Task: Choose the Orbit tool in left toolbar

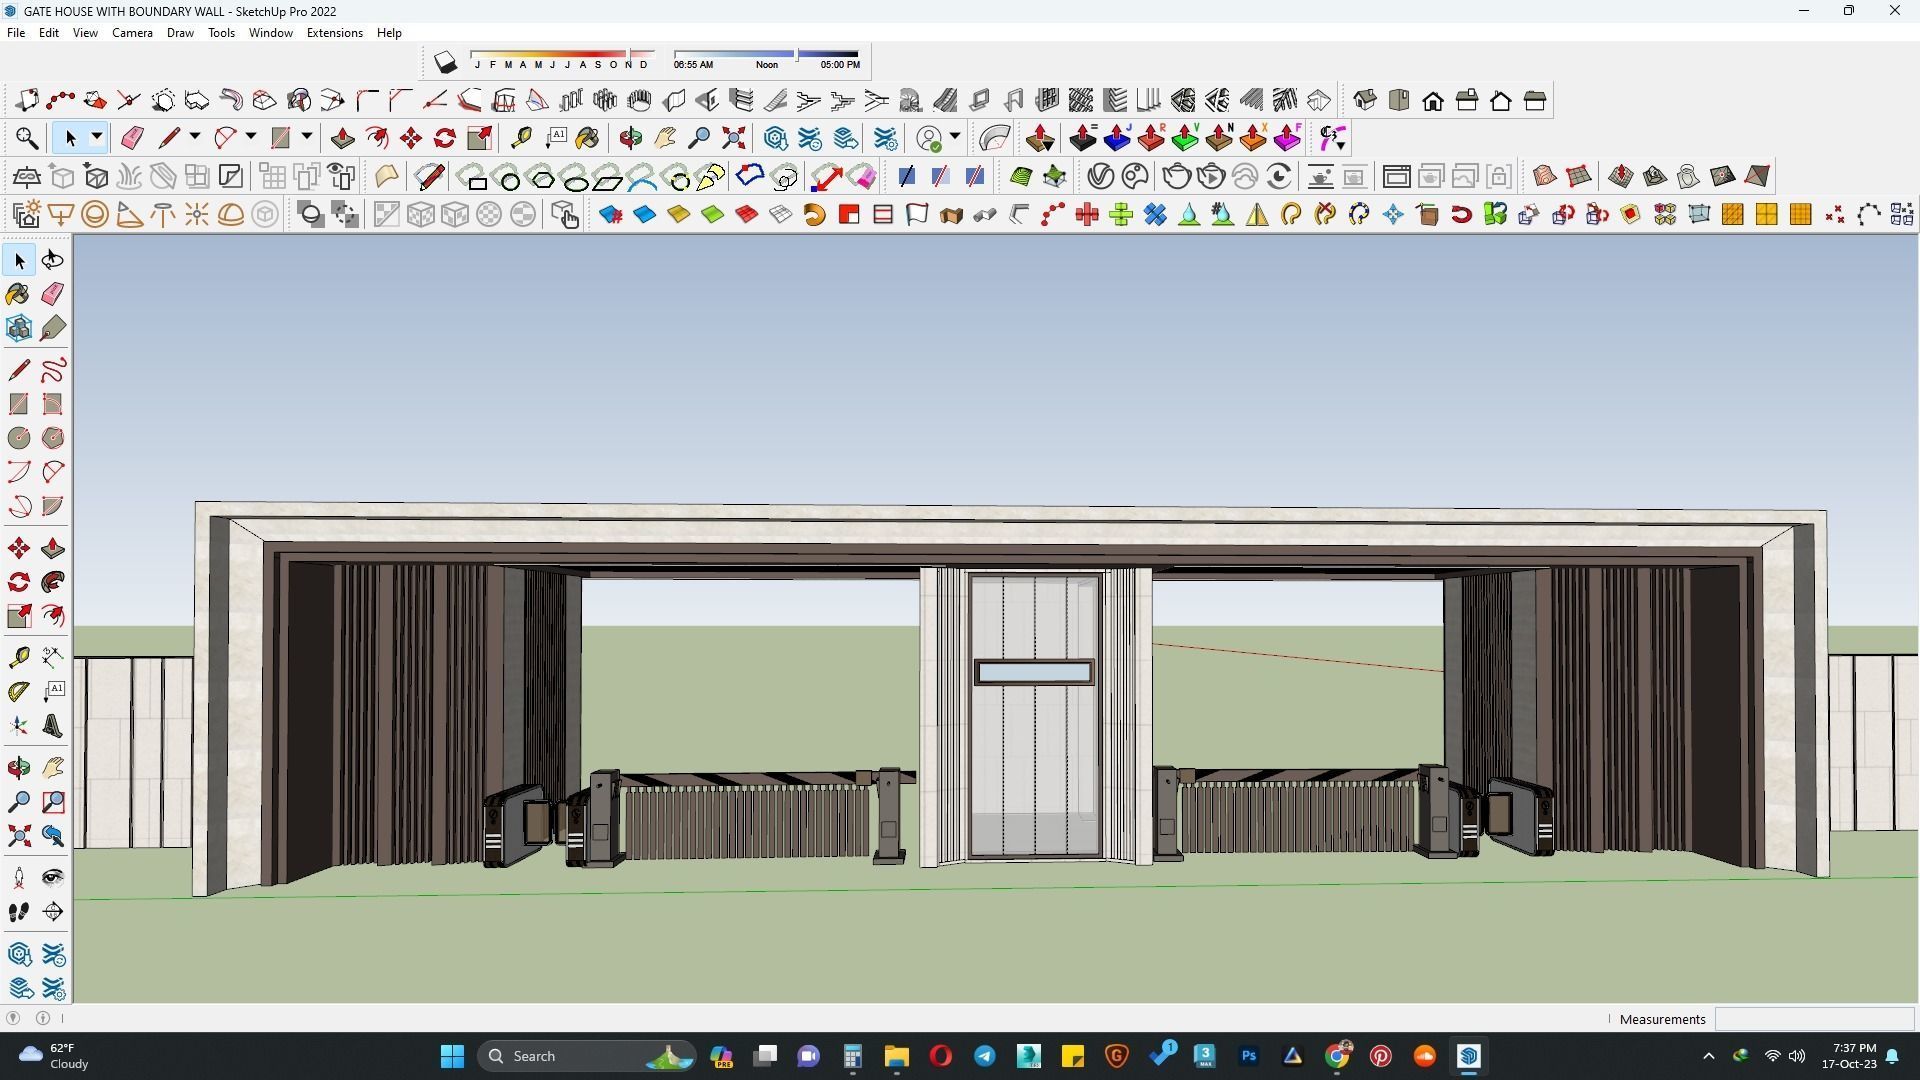Action: point(19,768)
